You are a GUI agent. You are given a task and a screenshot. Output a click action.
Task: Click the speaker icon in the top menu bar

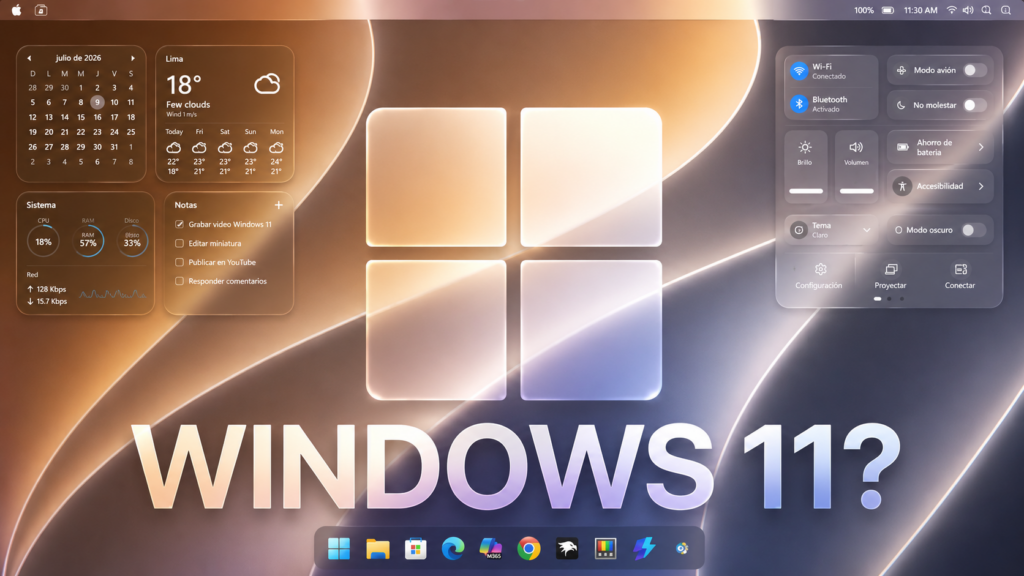tap(968, 10)
